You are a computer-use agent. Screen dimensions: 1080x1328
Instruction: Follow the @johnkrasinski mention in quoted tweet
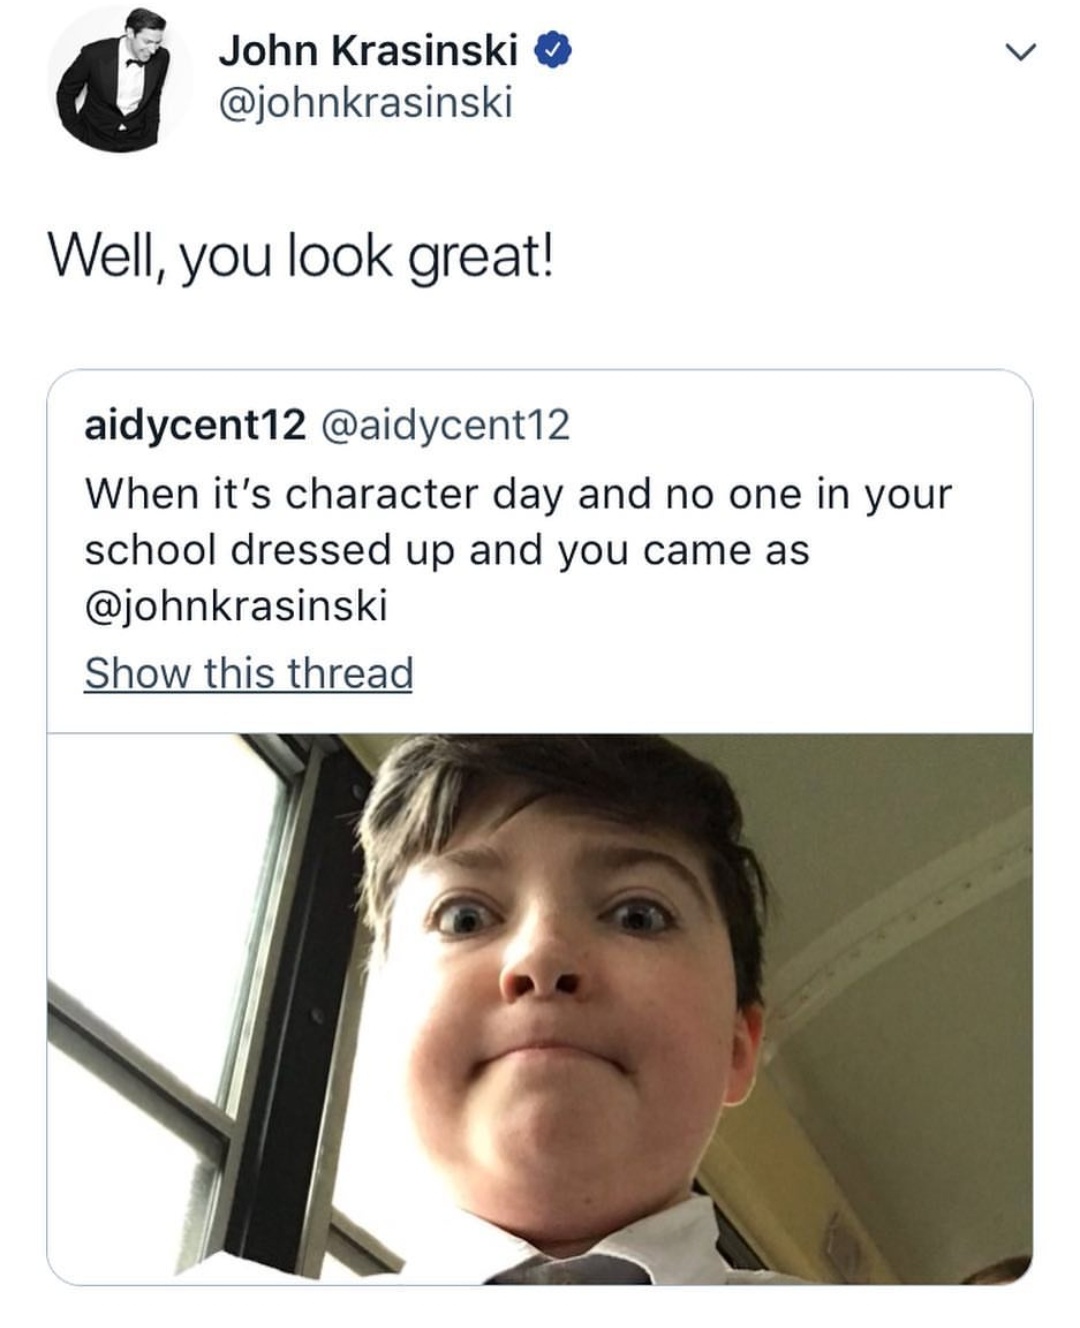pos(236,605)
